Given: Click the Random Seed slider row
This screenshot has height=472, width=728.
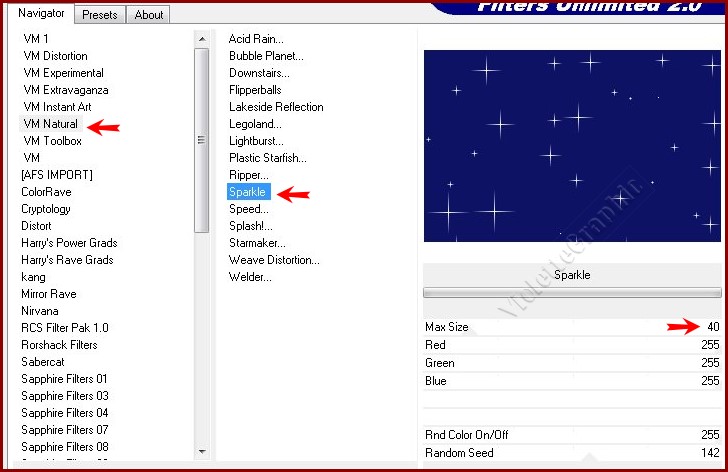Looking at the screenshot, I should [x=572, y=453].
